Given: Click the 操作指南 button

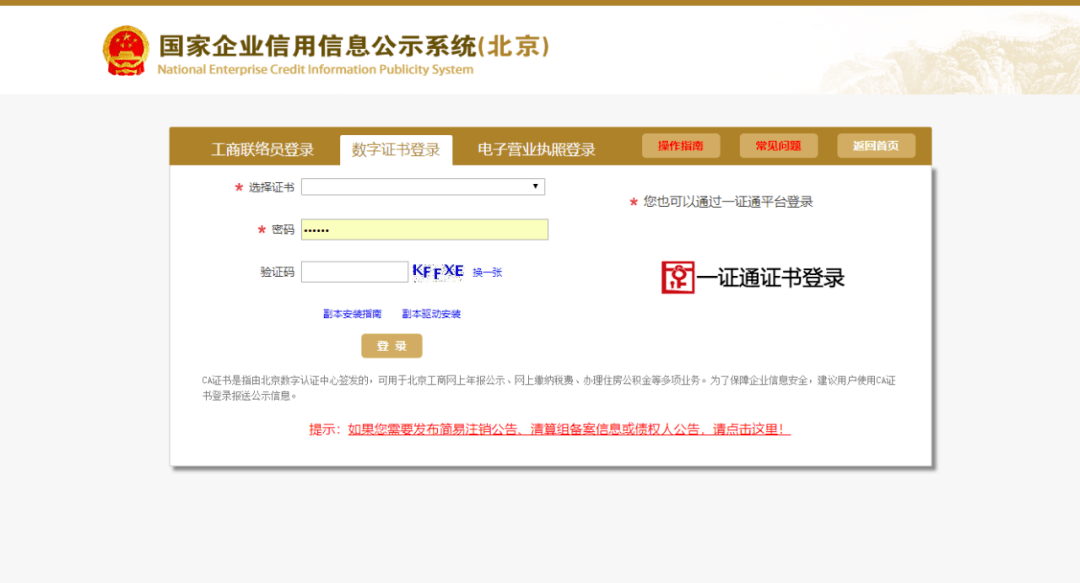Looking at the screenshot, I should click(x=681, y=145).
